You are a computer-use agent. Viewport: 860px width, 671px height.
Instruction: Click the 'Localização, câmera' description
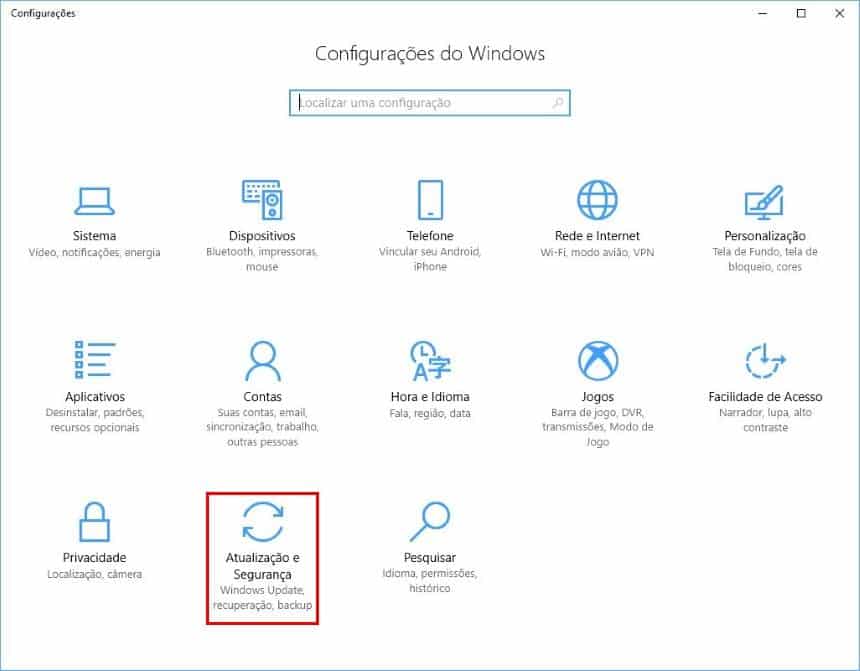click(x=94, y=574)
